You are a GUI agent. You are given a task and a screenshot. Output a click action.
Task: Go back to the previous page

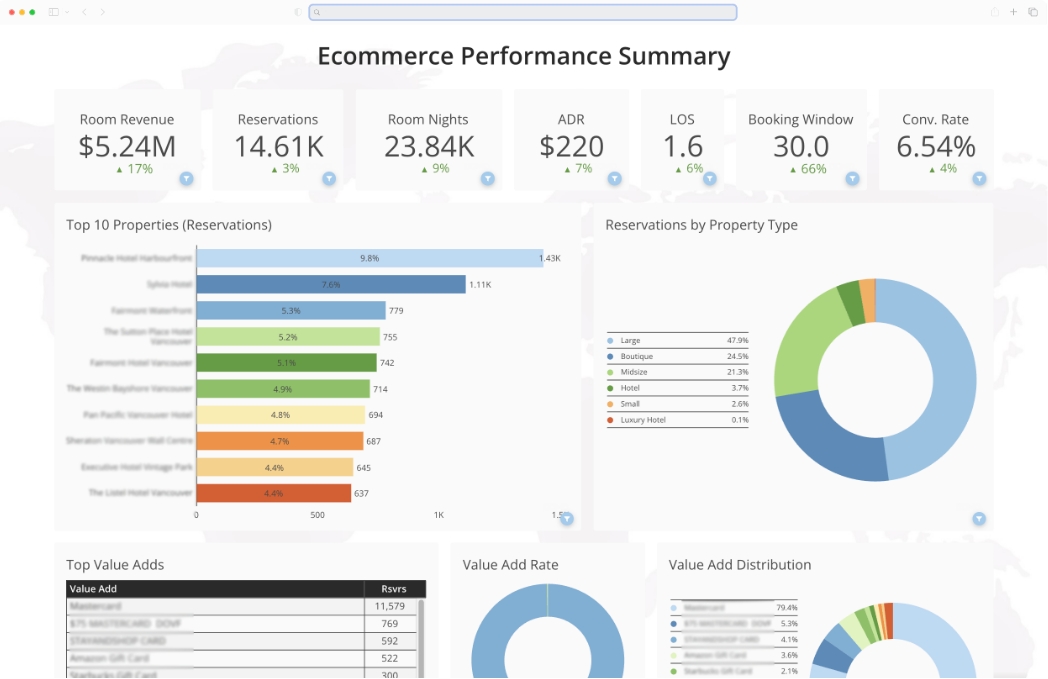[84, 12]
